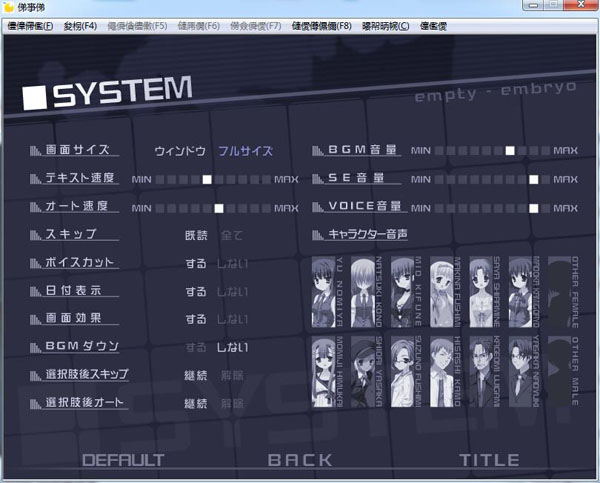Toggle Mio Kifune character voice portrait
Screen dimensions: 600x483
(x=402, y=292)
